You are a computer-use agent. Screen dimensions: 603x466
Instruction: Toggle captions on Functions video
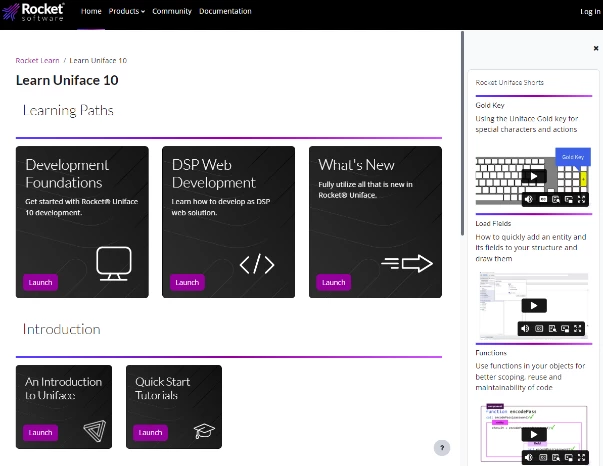point(543,457)
